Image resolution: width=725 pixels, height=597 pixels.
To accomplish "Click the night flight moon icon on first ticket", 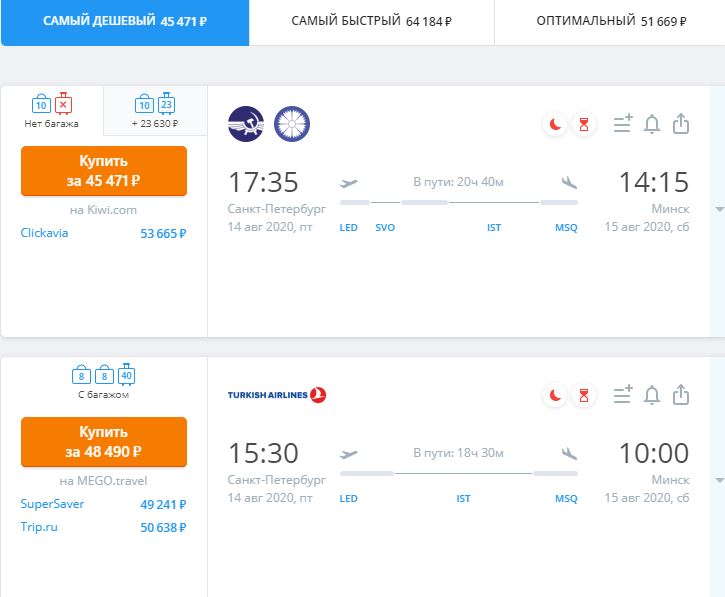I will coord(555,124).
